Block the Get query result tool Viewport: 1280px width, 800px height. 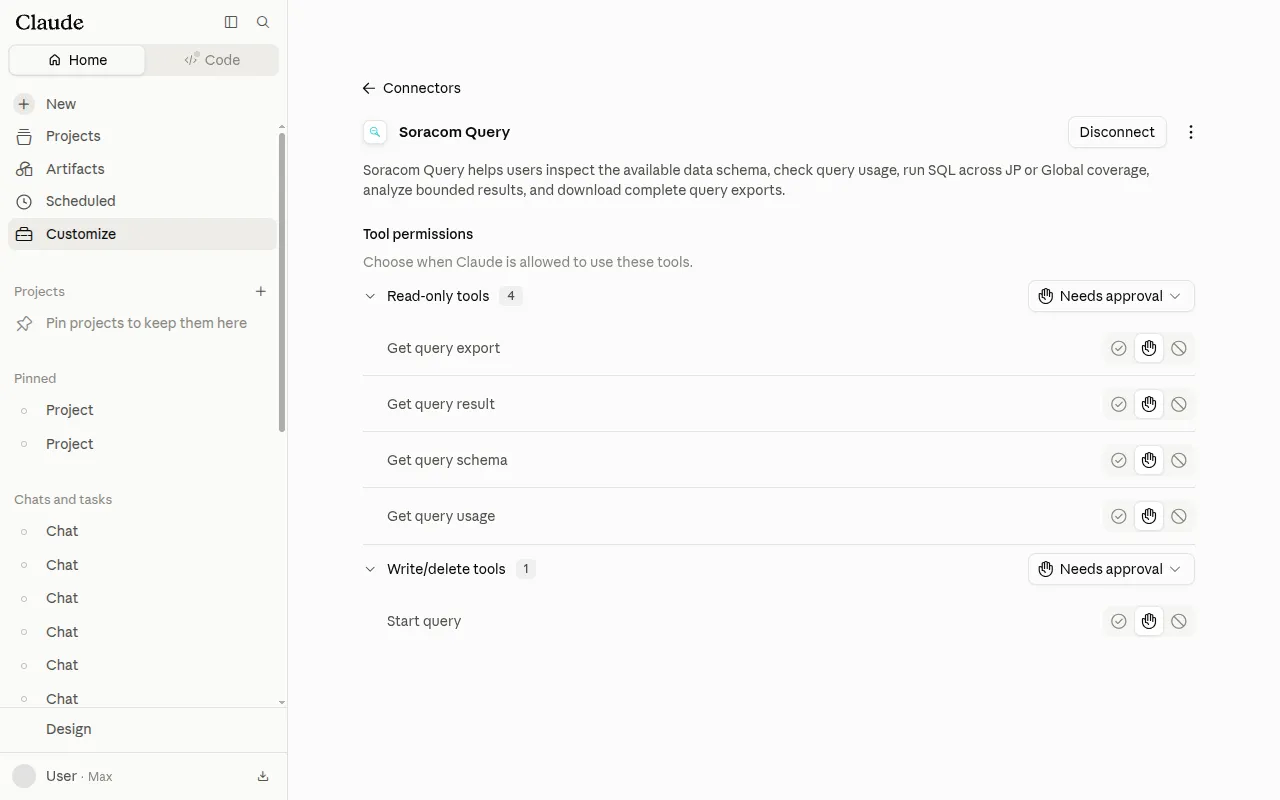pos(1179,404)
